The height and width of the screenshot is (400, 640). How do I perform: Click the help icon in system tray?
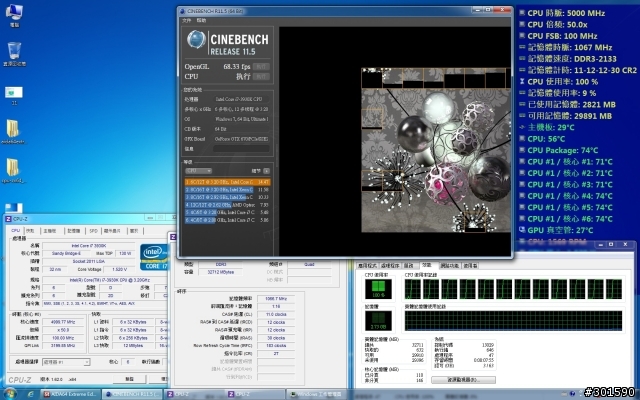572,394
